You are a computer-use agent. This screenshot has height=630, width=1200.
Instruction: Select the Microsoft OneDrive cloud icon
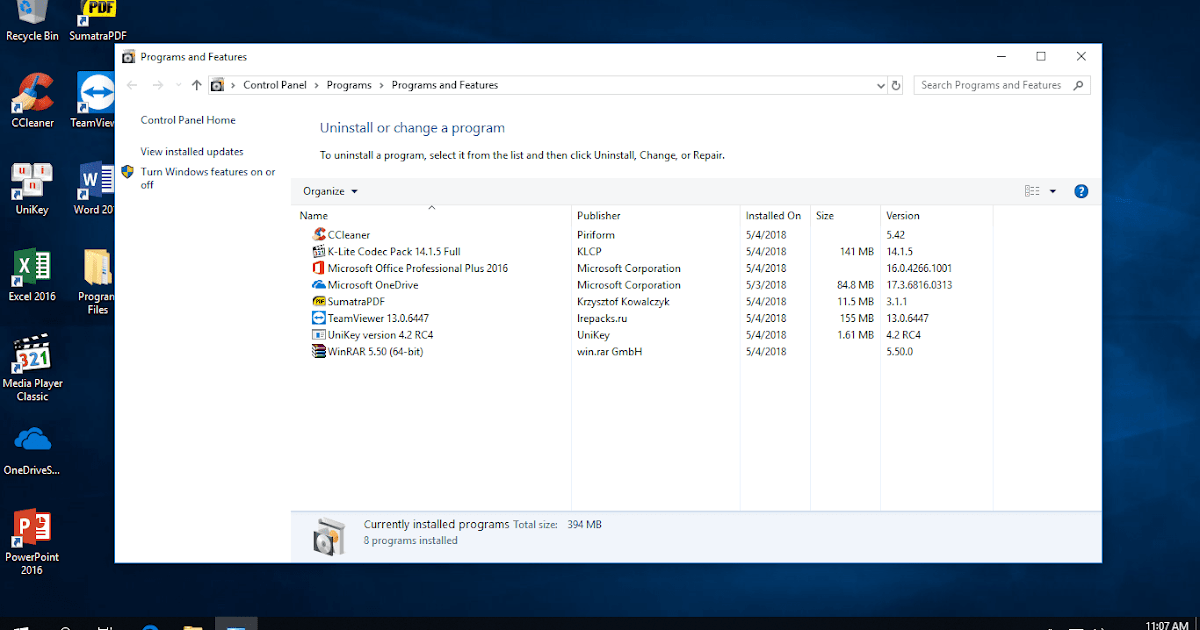(x=319, y=285)
